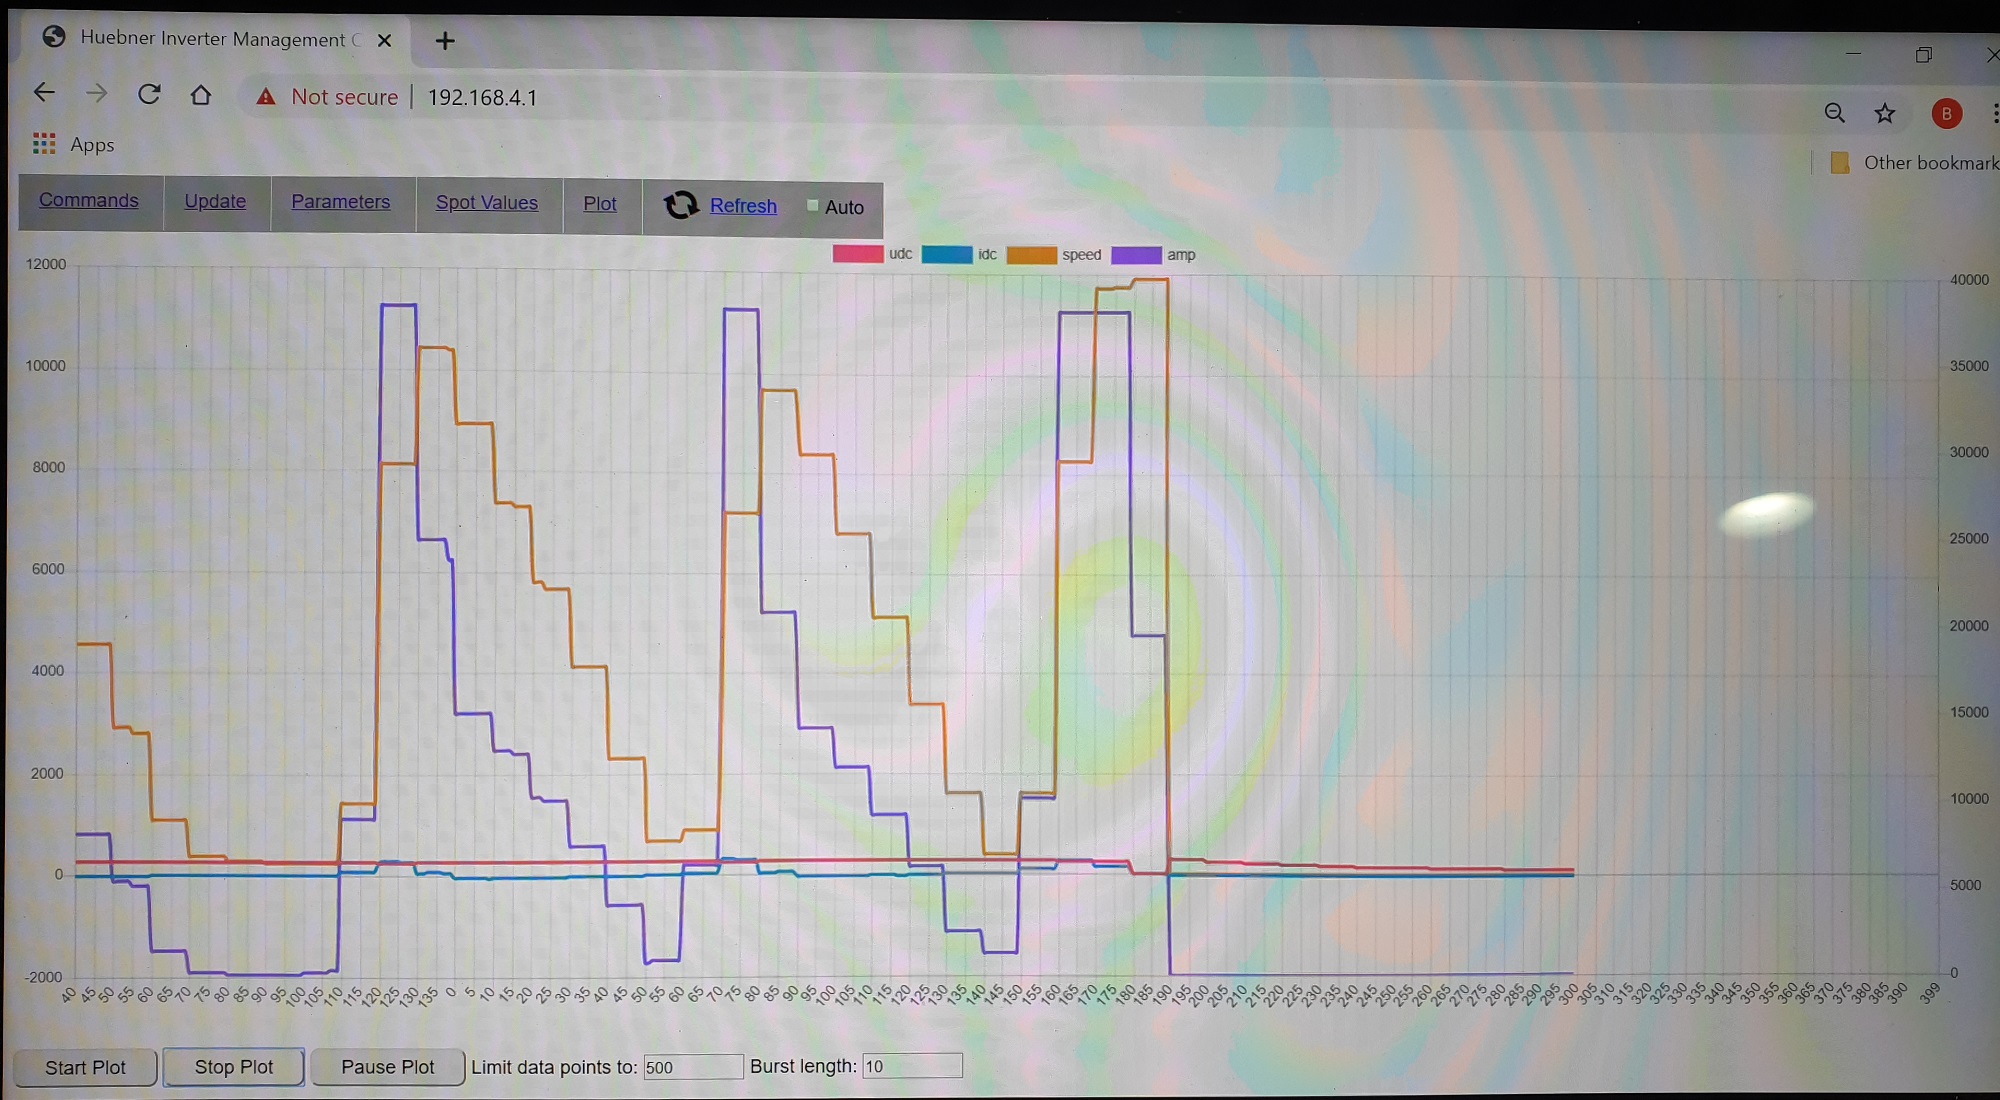Open a new browser tab
Viewport: 2000px width, 1100px height.
(445, 41)
